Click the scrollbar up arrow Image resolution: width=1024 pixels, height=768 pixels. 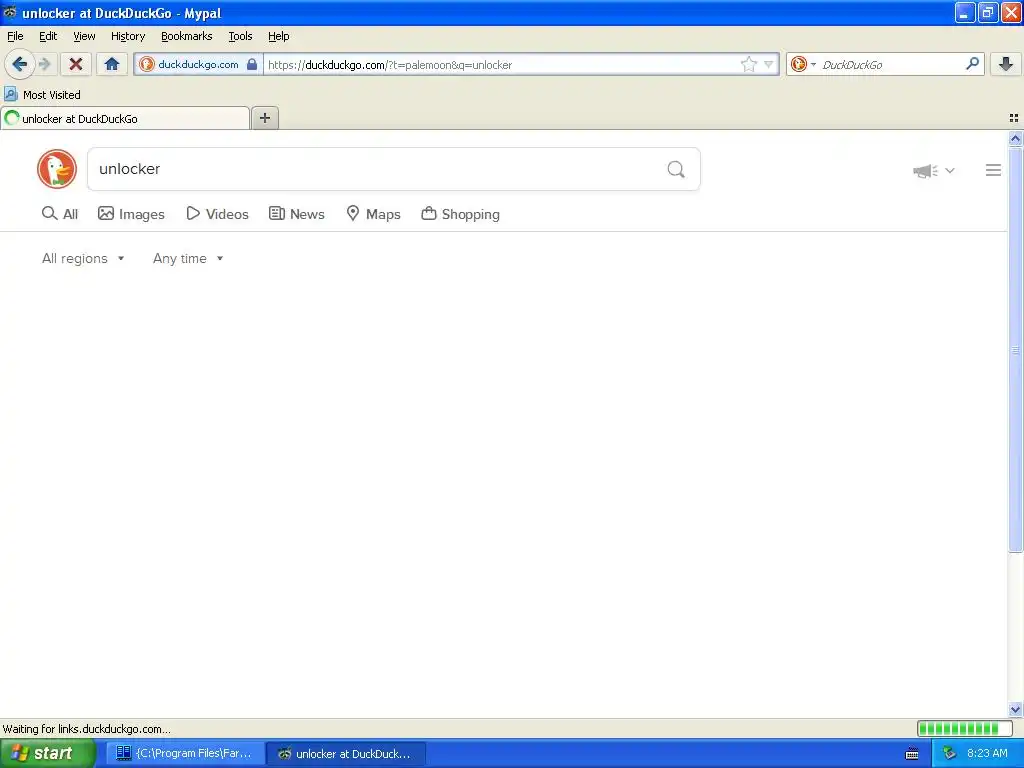[1015, 138]
